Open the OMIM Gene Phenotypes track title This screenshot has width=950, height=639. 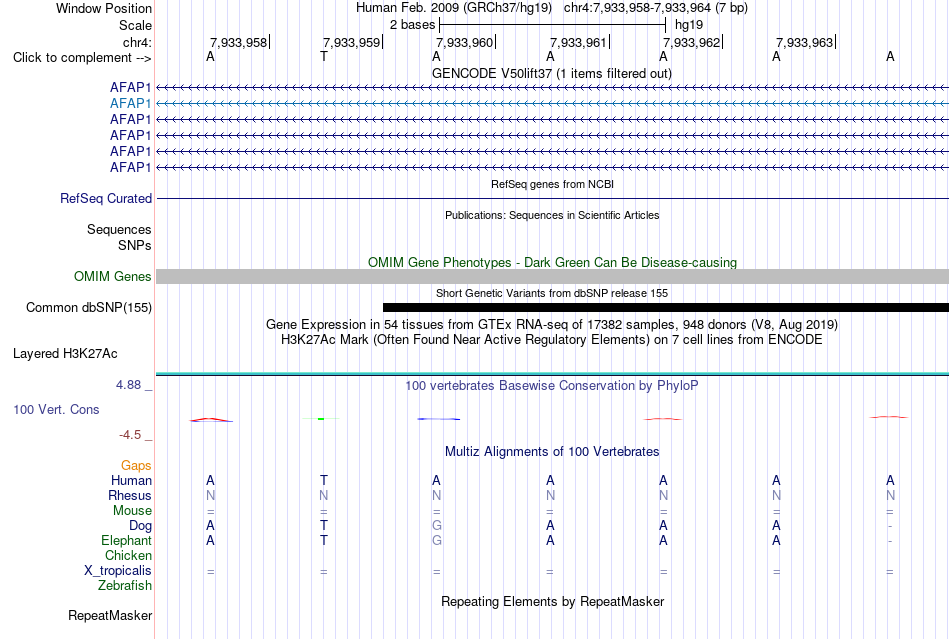click(552, 262)
